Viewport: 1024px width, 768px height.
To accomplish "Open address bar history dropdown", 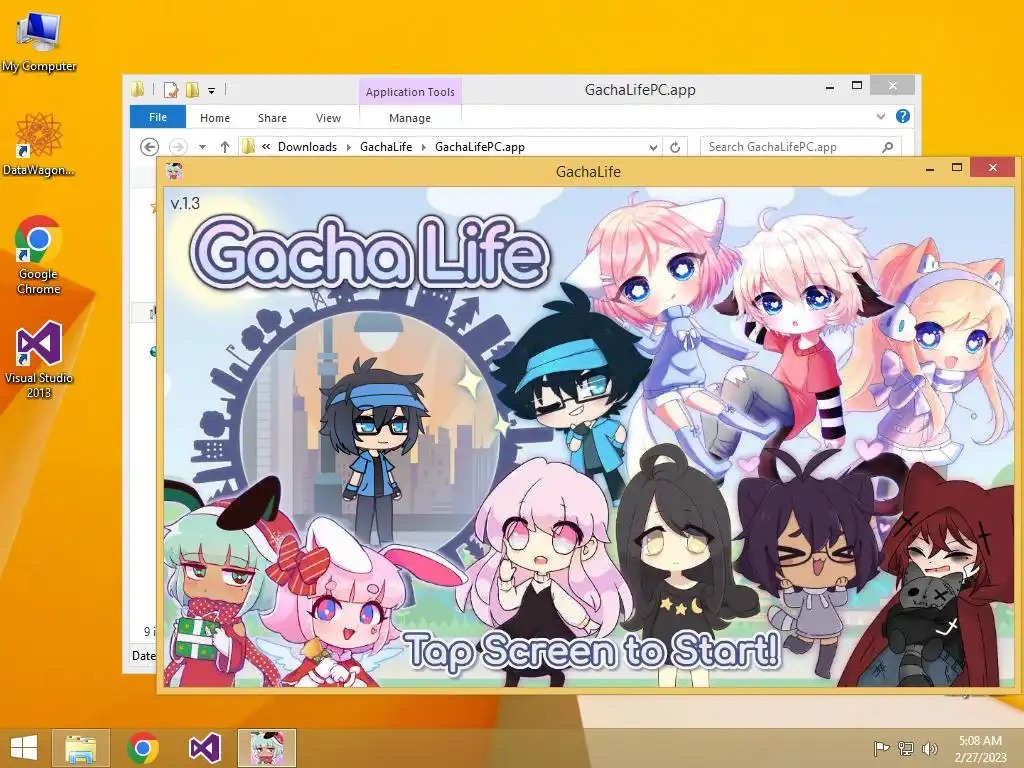I will [x=653, y=148].
